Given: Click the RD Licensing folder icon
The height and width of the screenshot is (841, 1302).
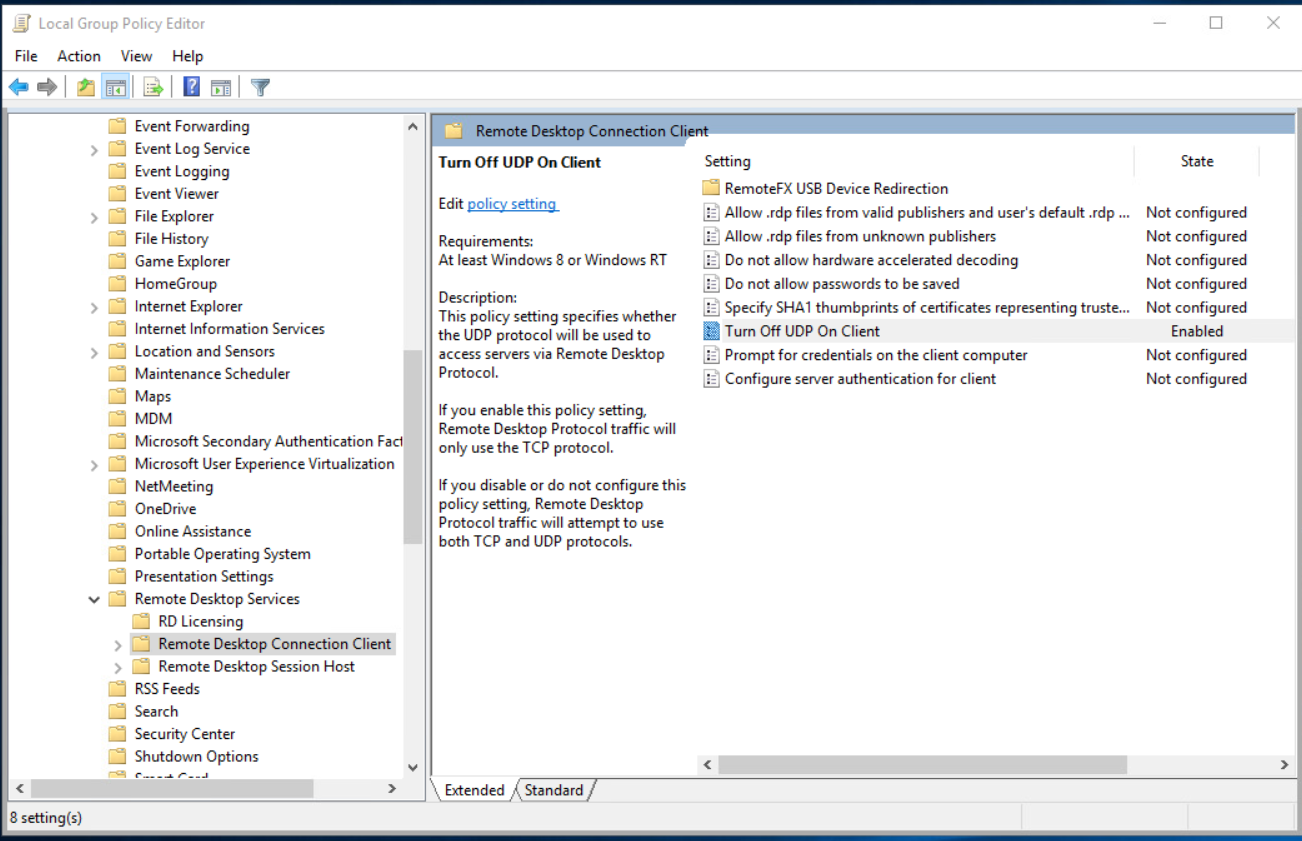Looking at the screenshot, I should coord(141,622).
